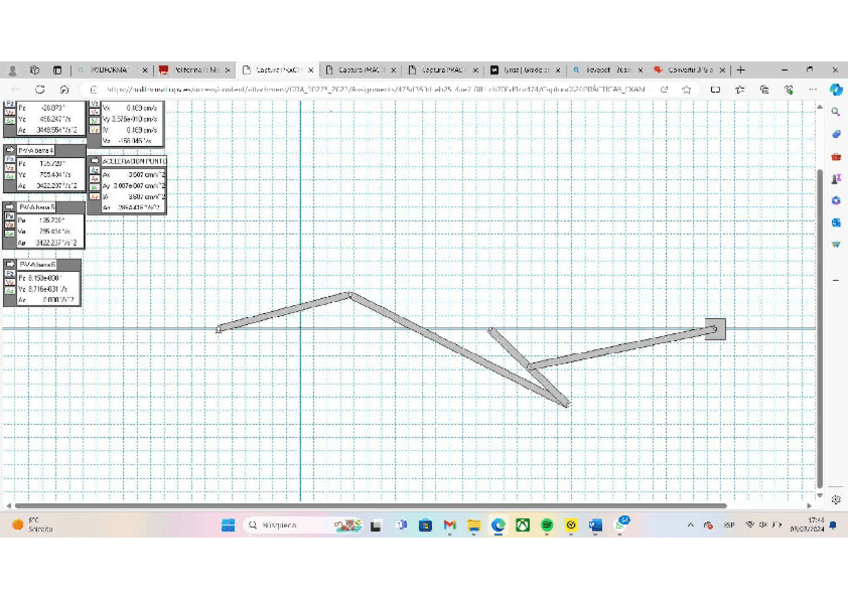Open the volume control in tray
This screenshot has width=848, height=599.
763,525
